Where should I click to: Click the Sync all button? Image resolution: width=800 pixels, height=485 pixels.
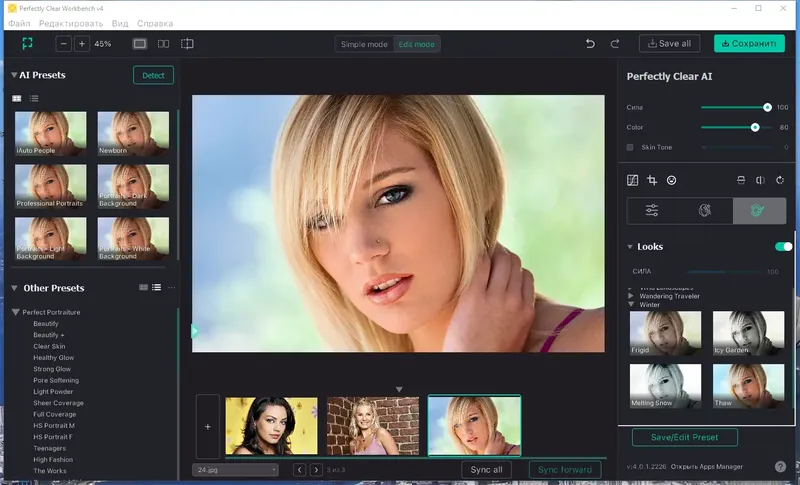pyautogui.click(x=486, y=470)
